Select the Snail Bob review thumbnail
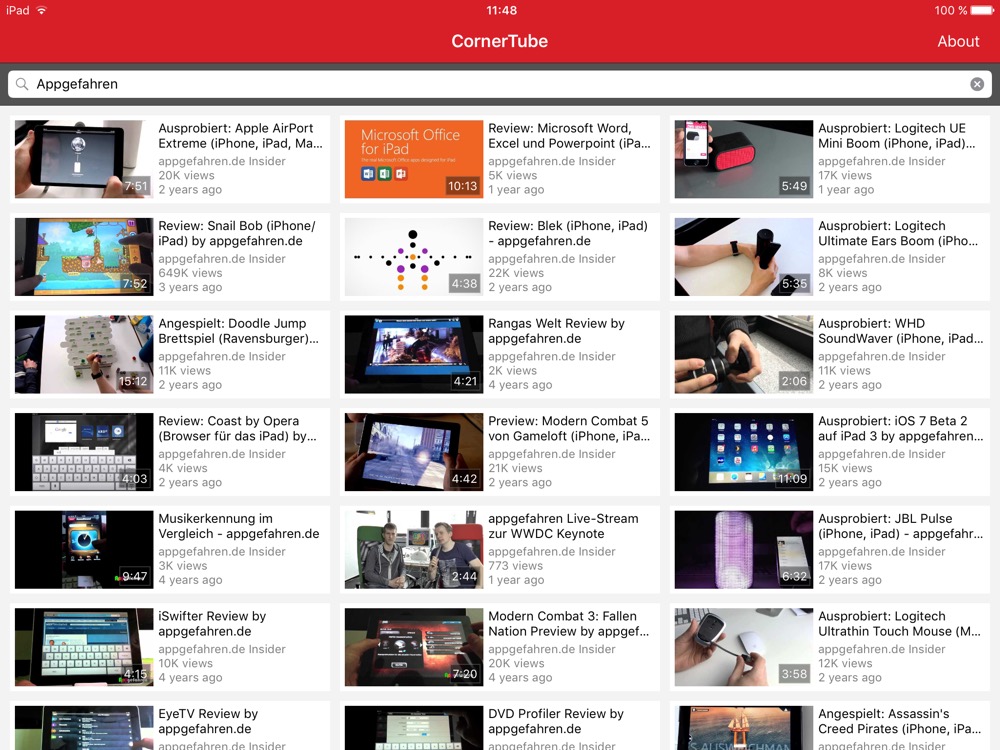This screenshot has width=1000, height=750. tap(84, 257)
